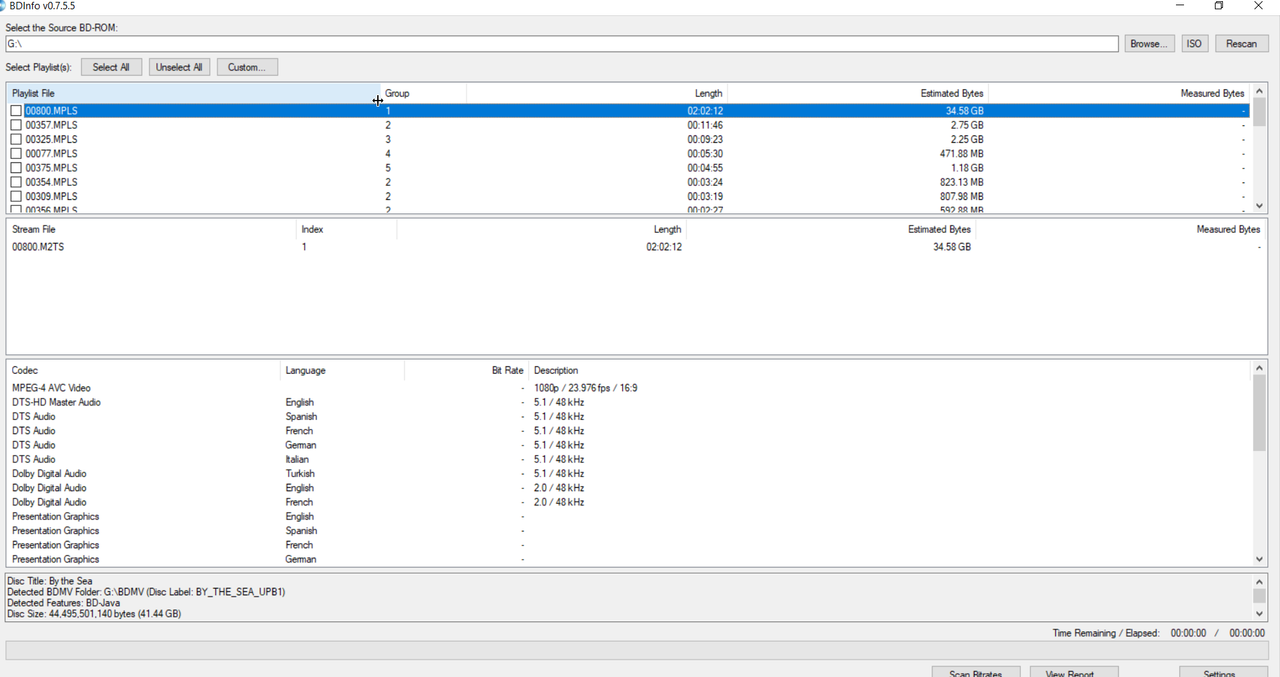Select the DTS-HD Master Audio row
Screen dimensions: 1280x677
(x=629, y=402)
